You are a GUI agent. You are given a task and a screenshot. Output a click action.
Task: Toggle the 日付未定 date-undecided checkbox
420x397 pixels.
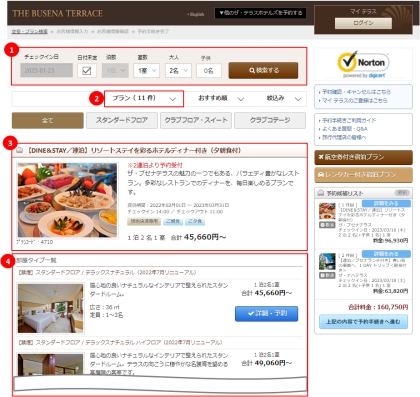pyautogui.click(x=87, y=71)
